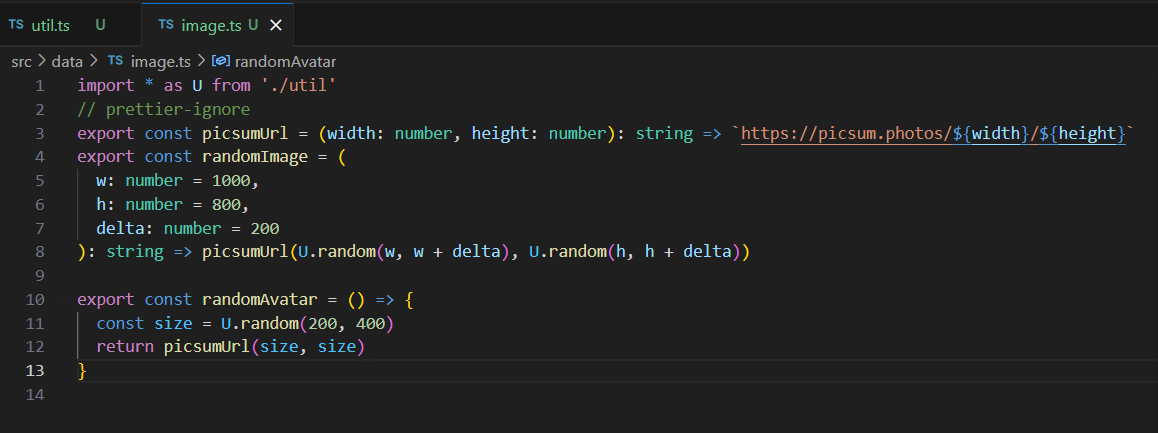Viewport: 1158px width, 433px height.
Task: Click line number 1 in the gutter
Action: (x=39, y=86)
